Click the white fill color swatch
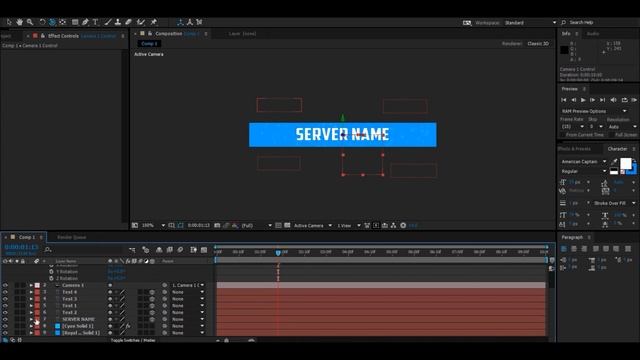Viewport: 640px width, 360px height. 626,163
